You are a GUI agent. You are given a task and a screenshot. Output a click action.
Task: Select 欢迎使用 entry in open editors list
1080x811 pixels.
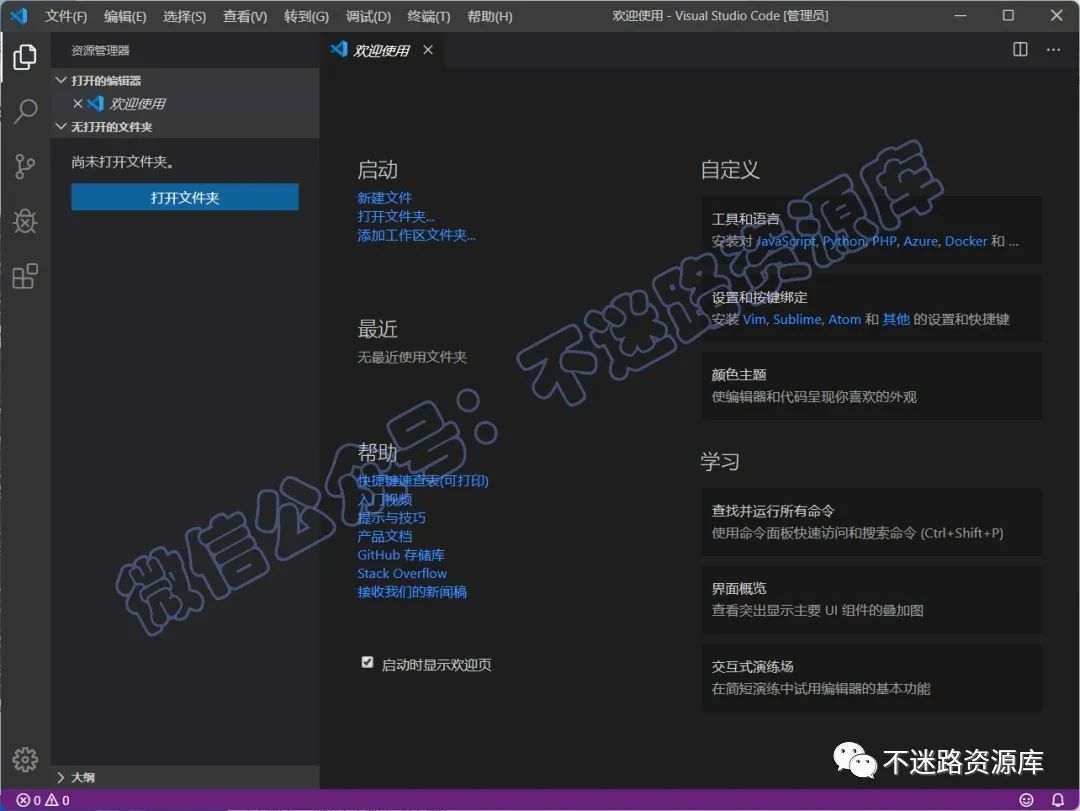point(185,103)
